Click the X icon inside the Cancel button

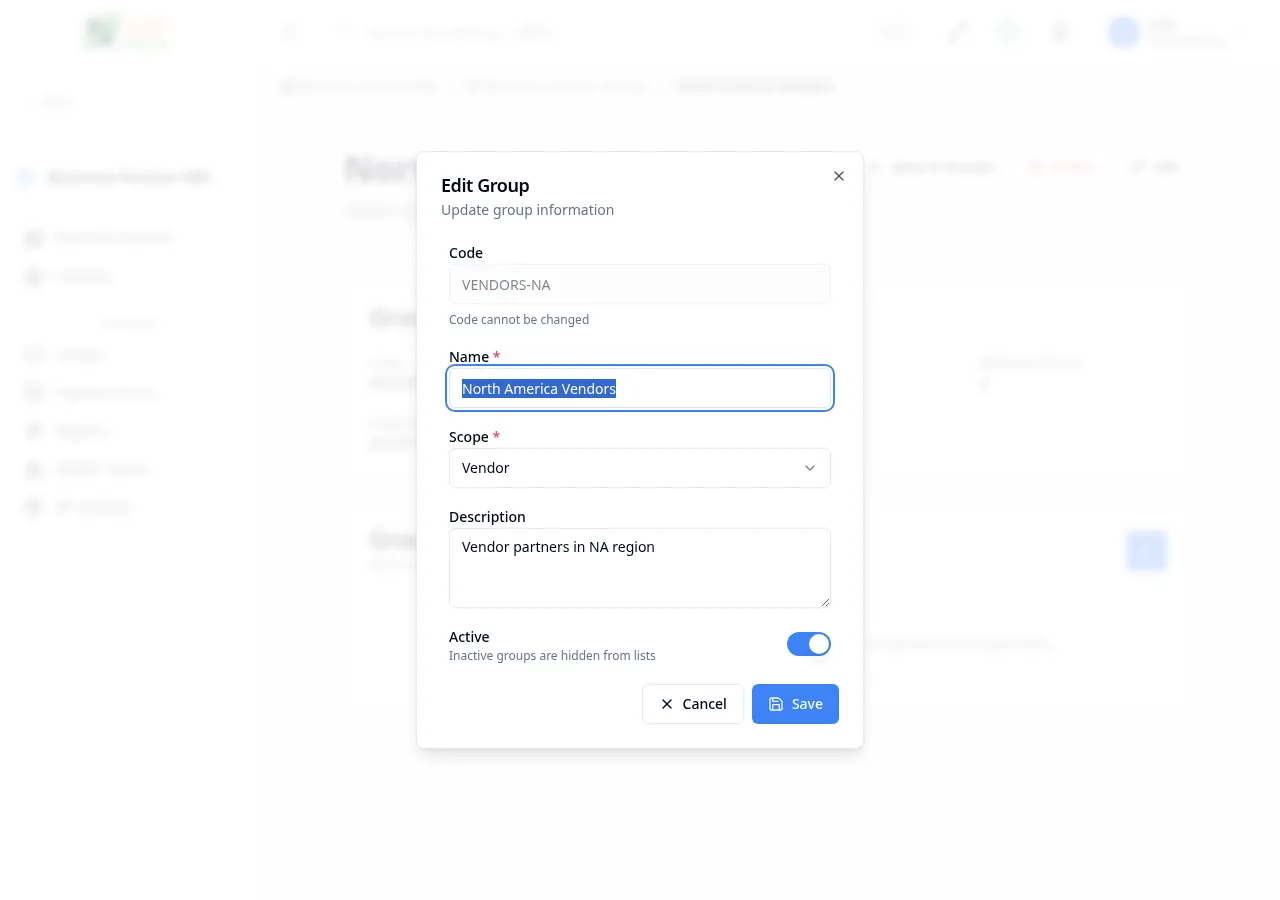pyautogui.click(x=666, y=704)
